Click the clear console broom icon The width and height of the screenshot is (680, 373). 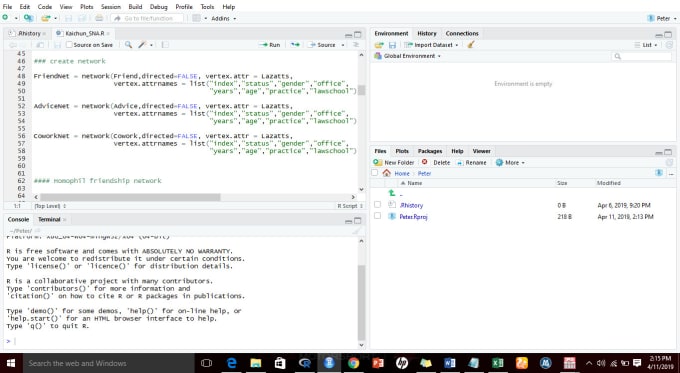(x=356, y=231)
